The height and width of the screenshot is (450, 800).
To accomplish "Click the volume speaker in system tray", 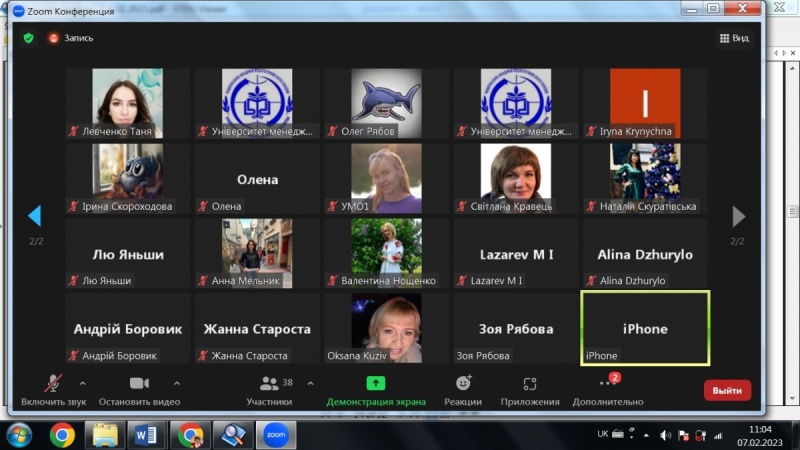I will point(666,435).
